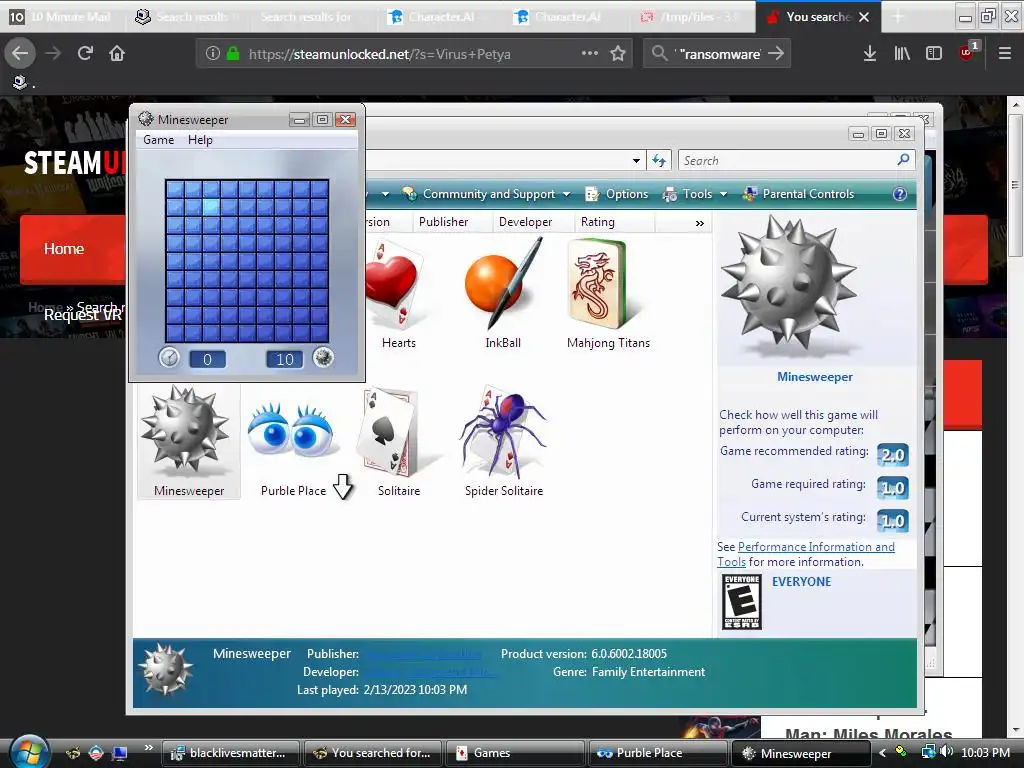Click Options in the Games toolbar
The height and width of the screenshot is (768, 1024).
[617, 194]
